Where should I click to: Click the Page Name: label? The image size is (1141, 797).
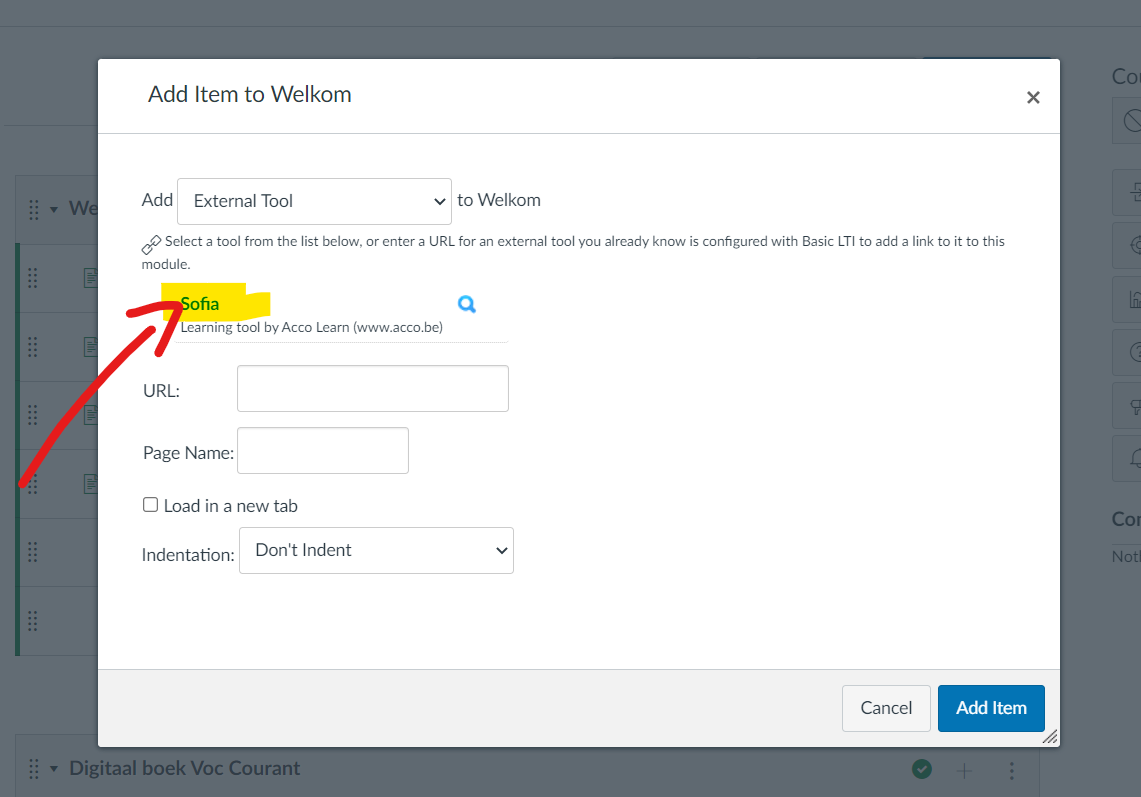point(188,453)
